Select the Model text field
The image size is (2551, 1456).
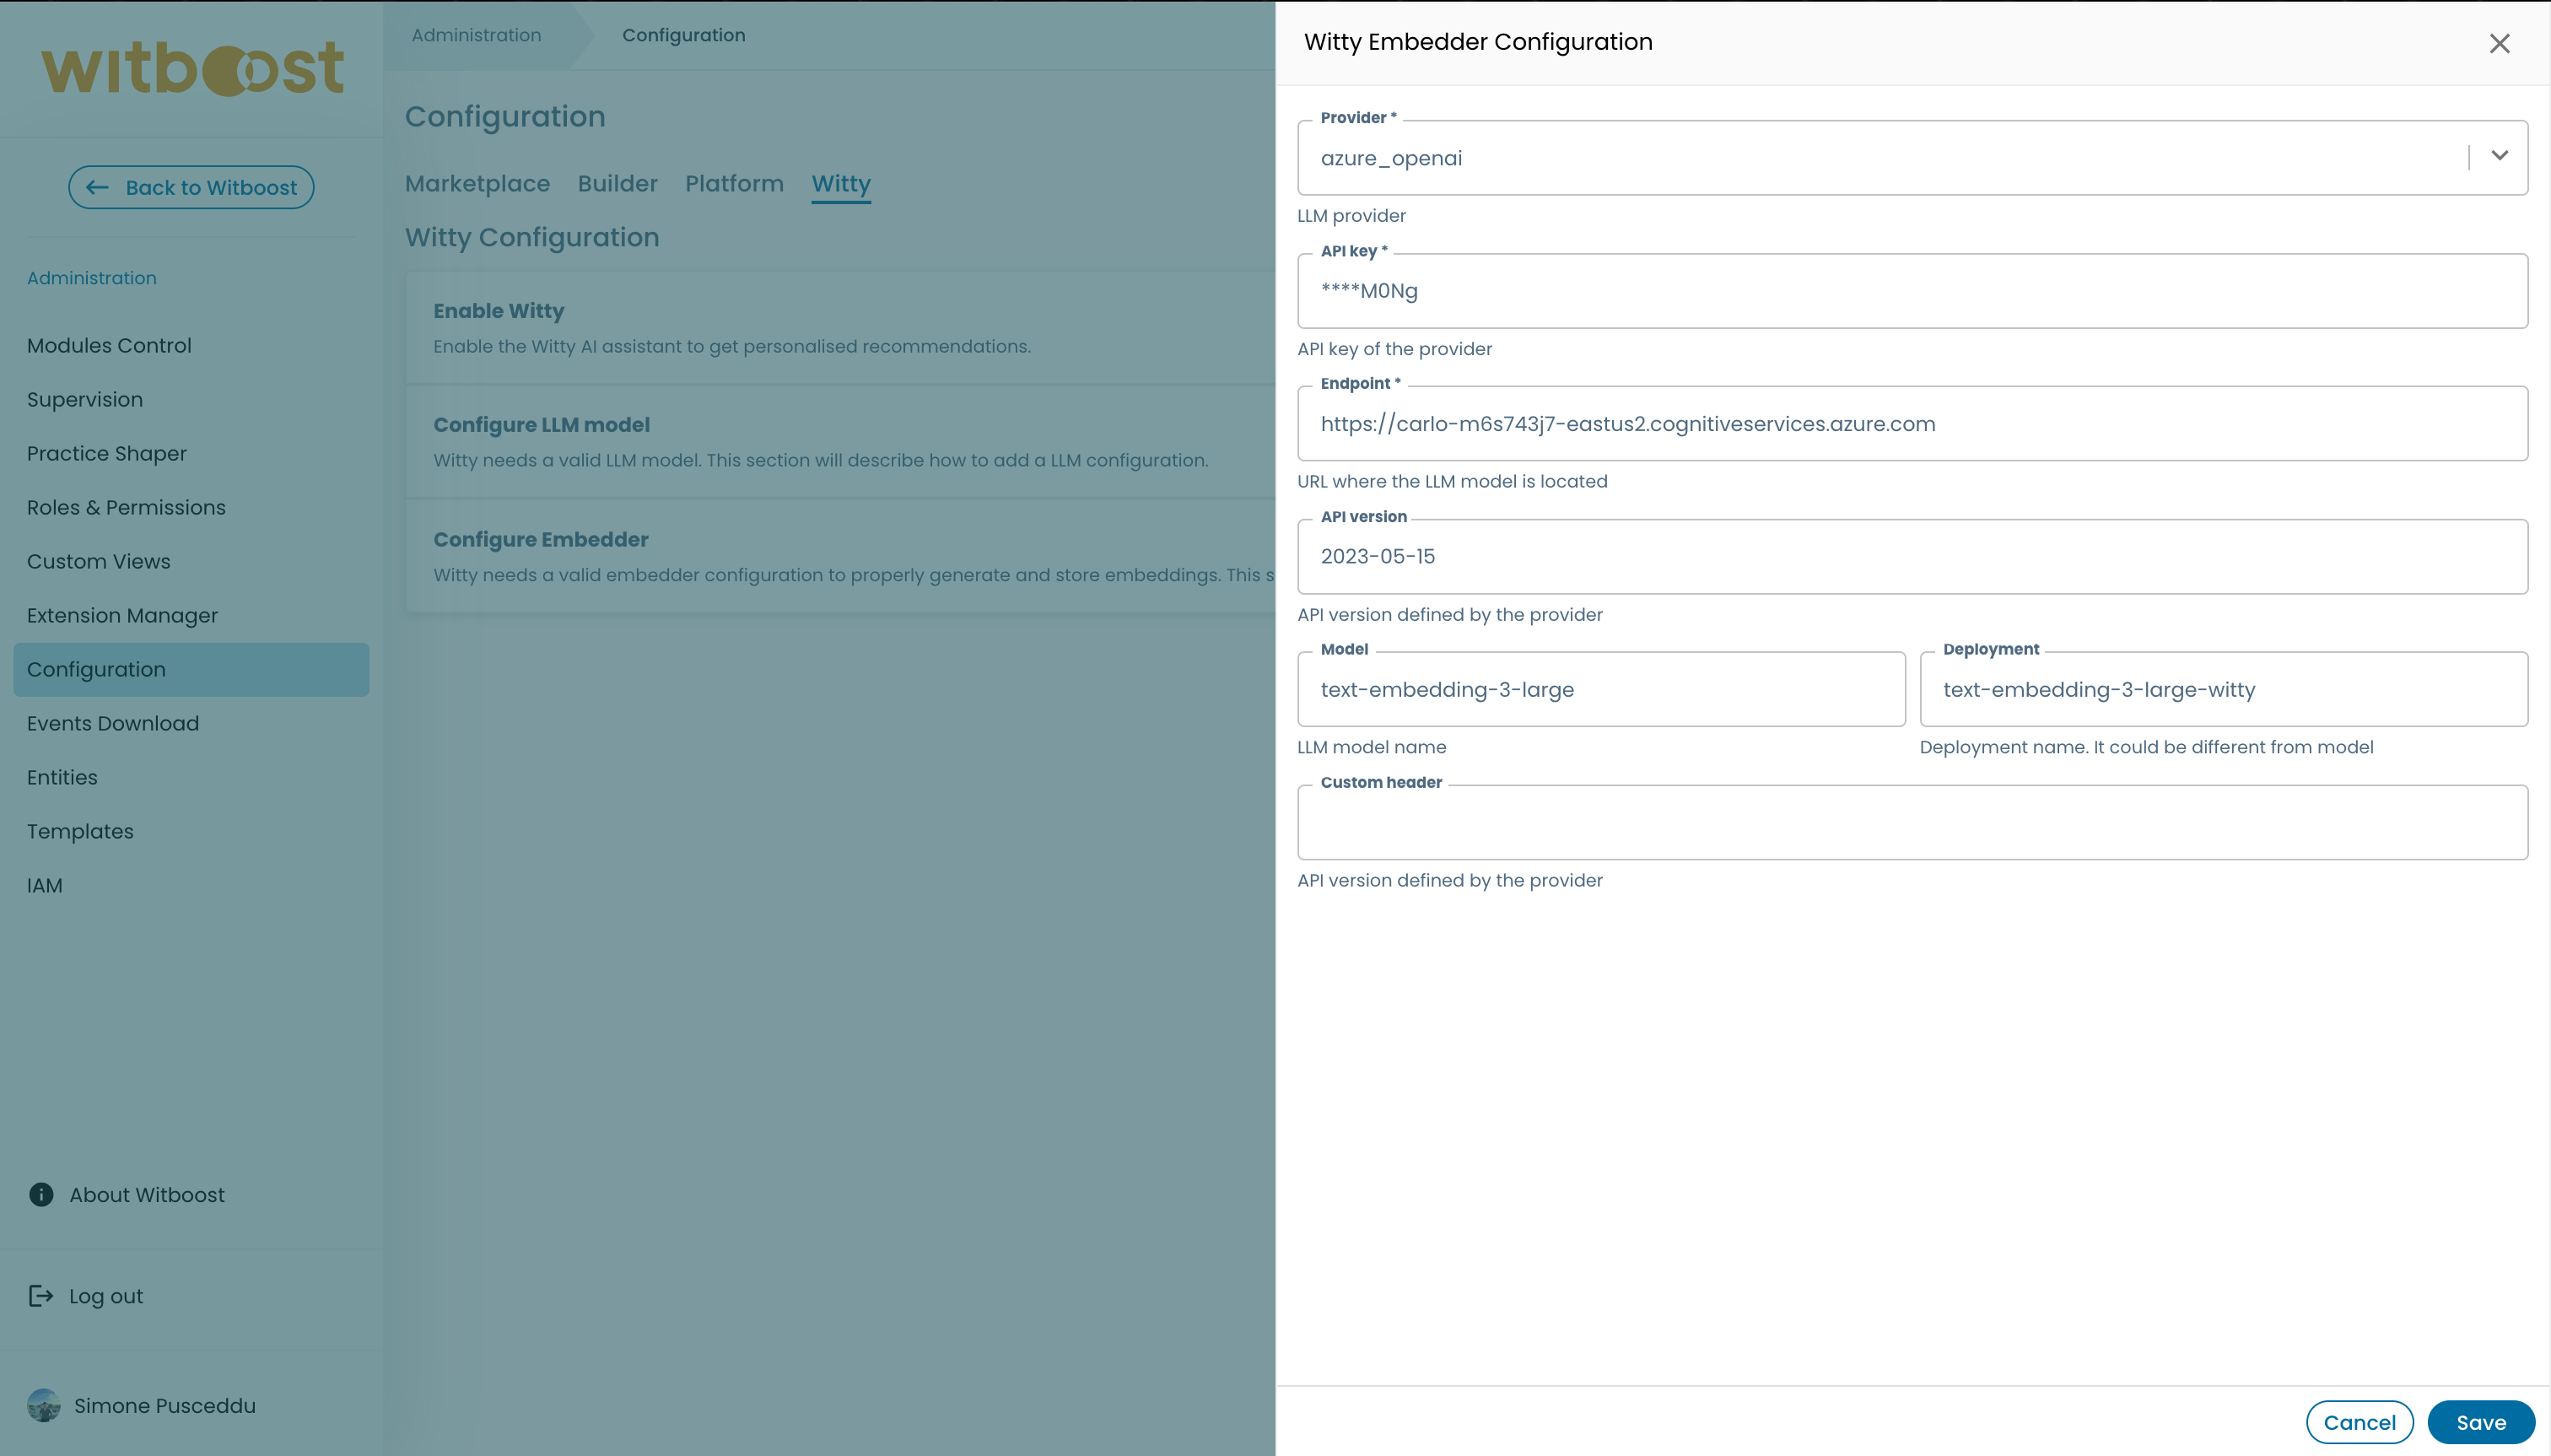[1601, 690]
